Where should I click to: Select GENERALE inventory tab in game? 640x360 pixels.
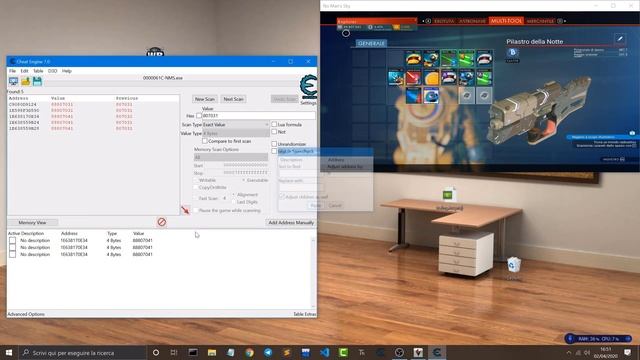[x=371, y=43]
